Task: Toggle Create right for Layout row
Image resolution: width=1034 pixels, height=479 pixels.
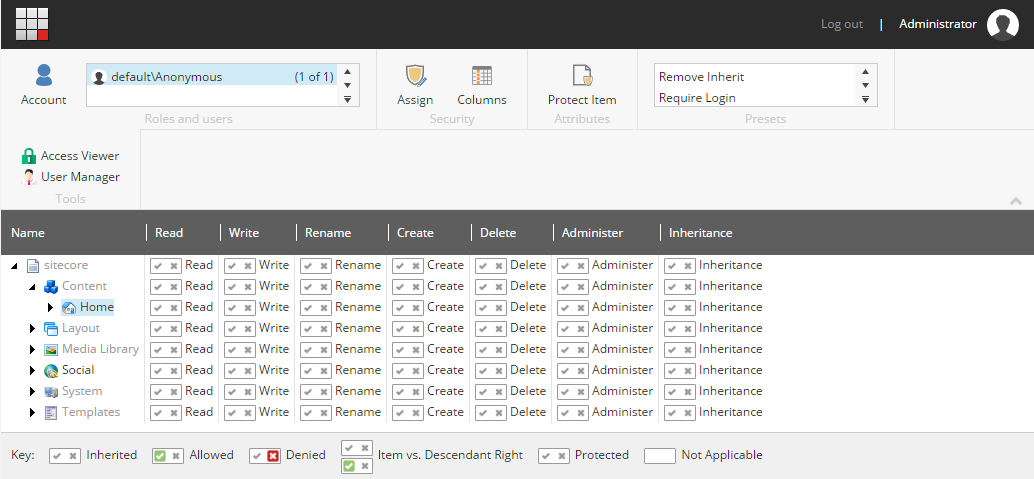Action: [408, 329]
